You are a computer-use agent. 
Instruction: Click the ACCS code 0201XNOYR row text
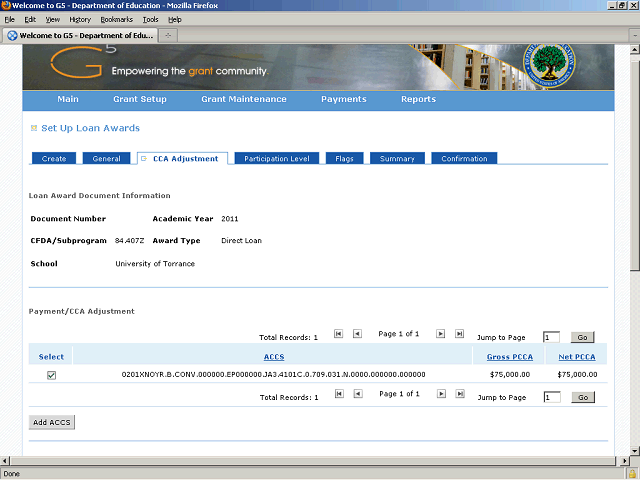(273, 374)
